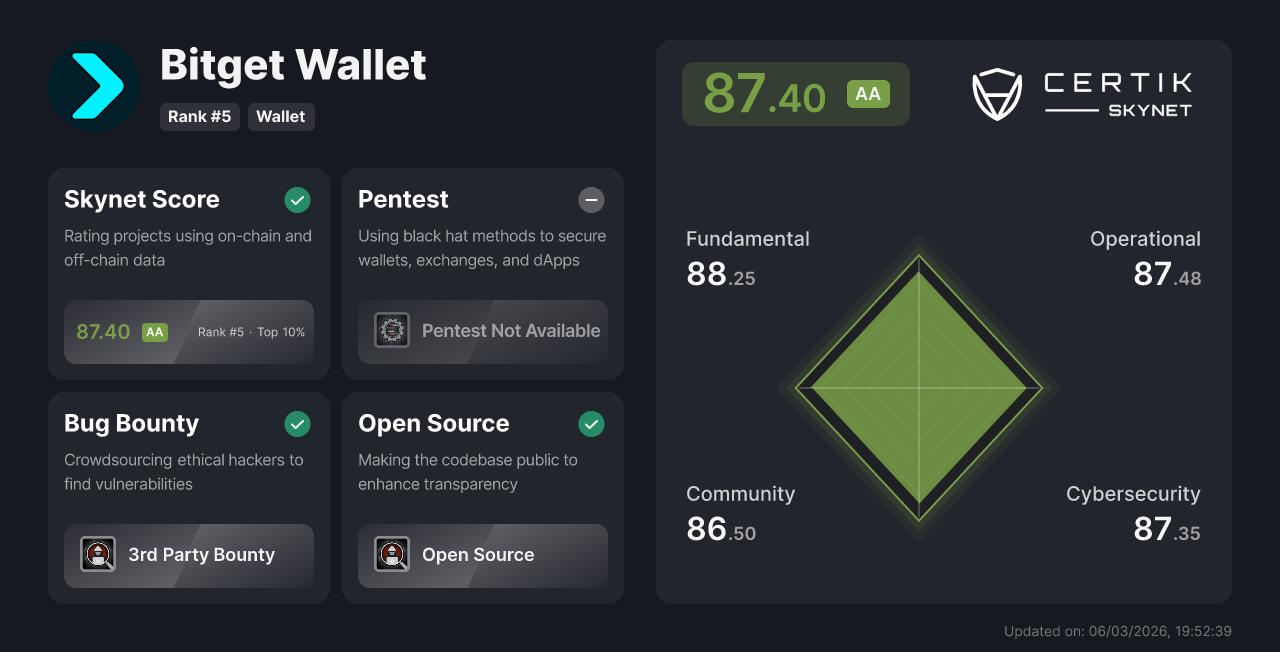Click the padlock icon beside Pentest Not Available
Image resolution: width=1280 pixels, height=652 pixels.
391,330
